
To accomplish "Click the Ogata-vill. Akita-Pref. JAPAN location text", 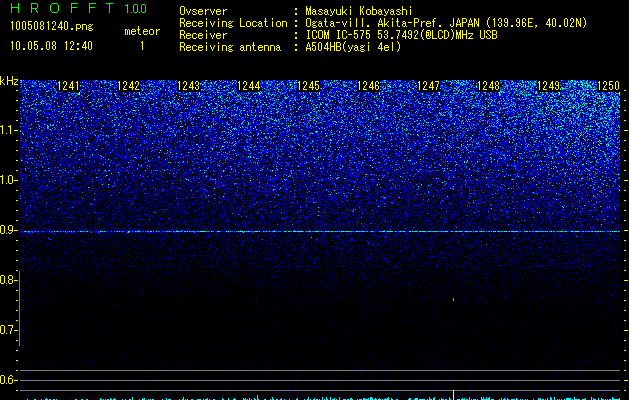I will click(x=446, y=23).
